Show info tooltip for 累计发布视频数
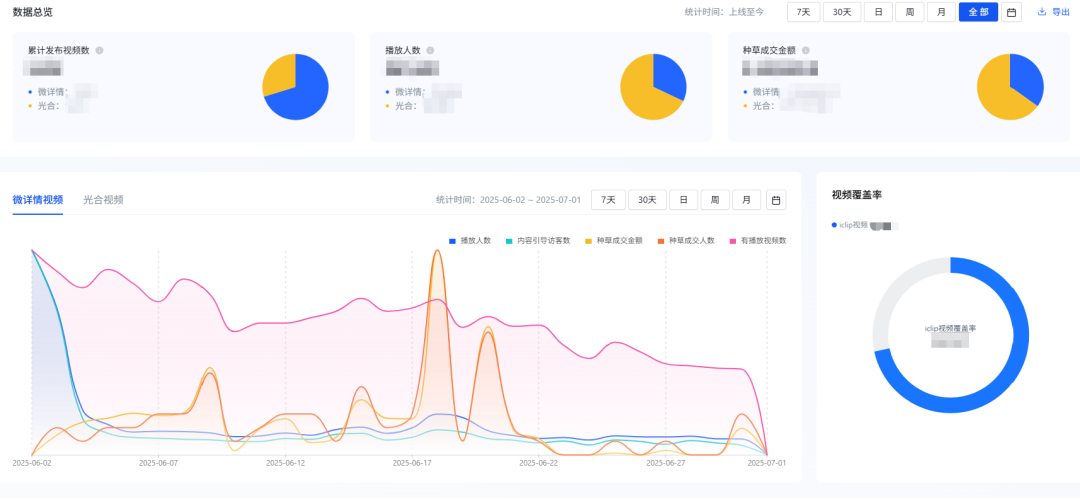Image resolution: width=1080 pixels, height=499 pixels. pyautogui.click(x=99, y=50)
